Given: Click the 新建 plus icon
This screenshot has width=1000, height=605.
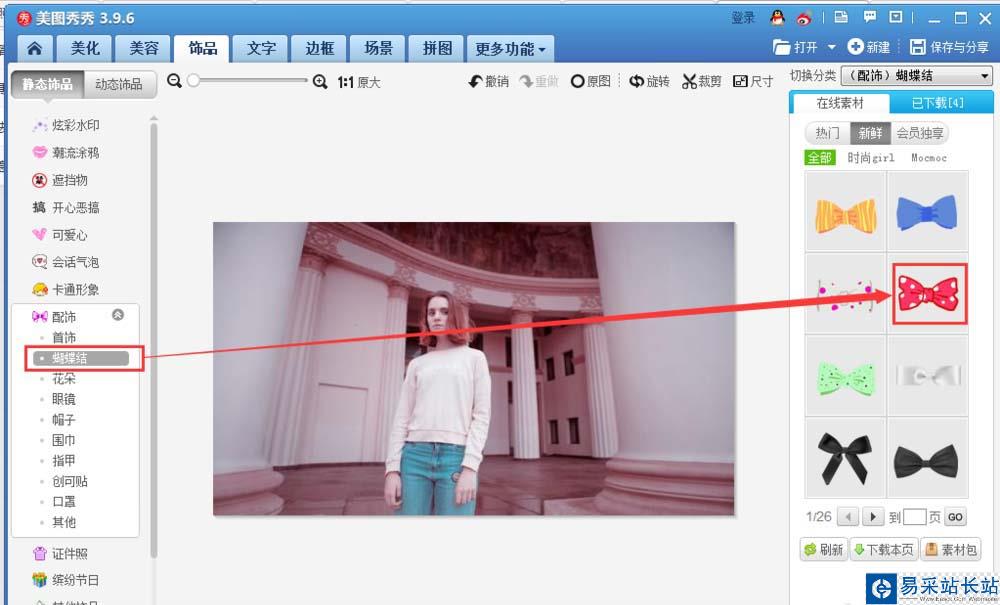Looking at the screenshot, I should [x=855, y=47].
